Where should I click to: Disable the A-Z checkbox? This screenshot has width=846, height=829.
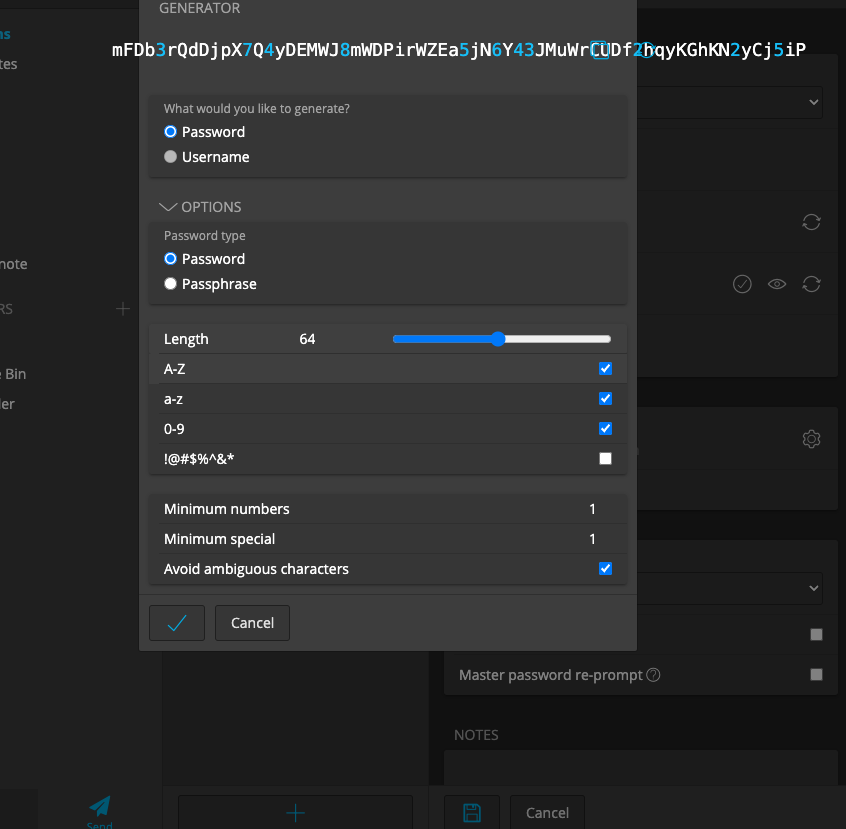tap(605, 368)
